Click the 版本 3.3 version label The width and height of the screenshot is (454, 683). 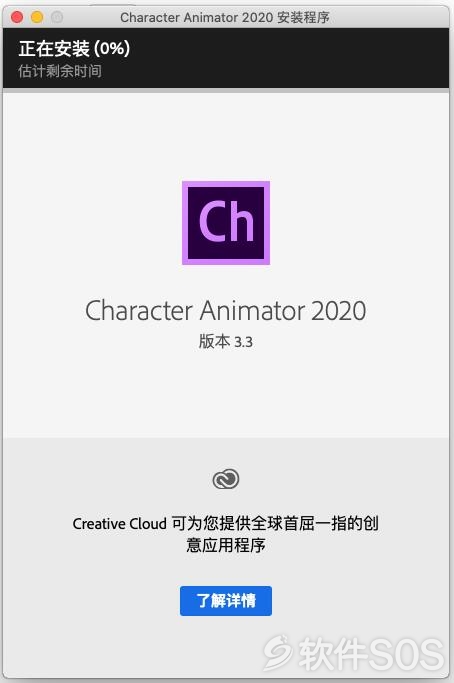(226, 342)
